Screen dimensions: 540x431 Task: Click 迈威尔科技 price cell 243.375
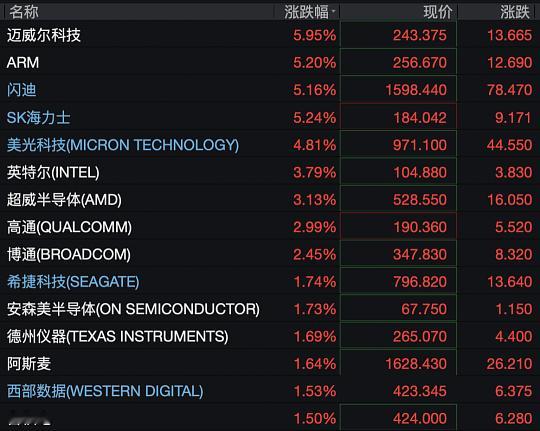[420, 35]
